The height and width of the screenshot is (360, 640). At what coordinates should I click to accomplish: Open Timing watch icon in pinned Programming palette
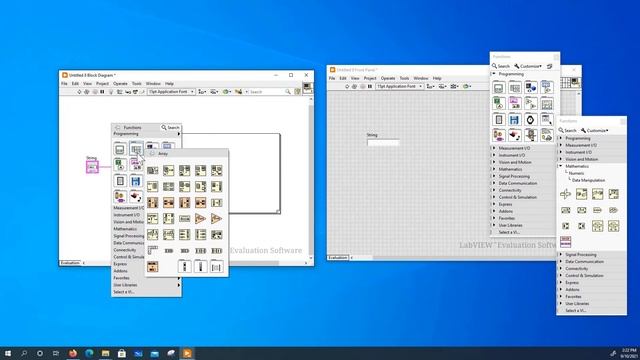click(531, 120)
